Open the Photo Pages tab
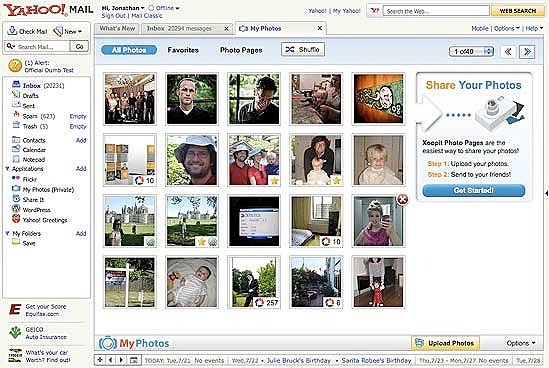Image resolution: width=549 pixels, height=368 pixels. 241,50
